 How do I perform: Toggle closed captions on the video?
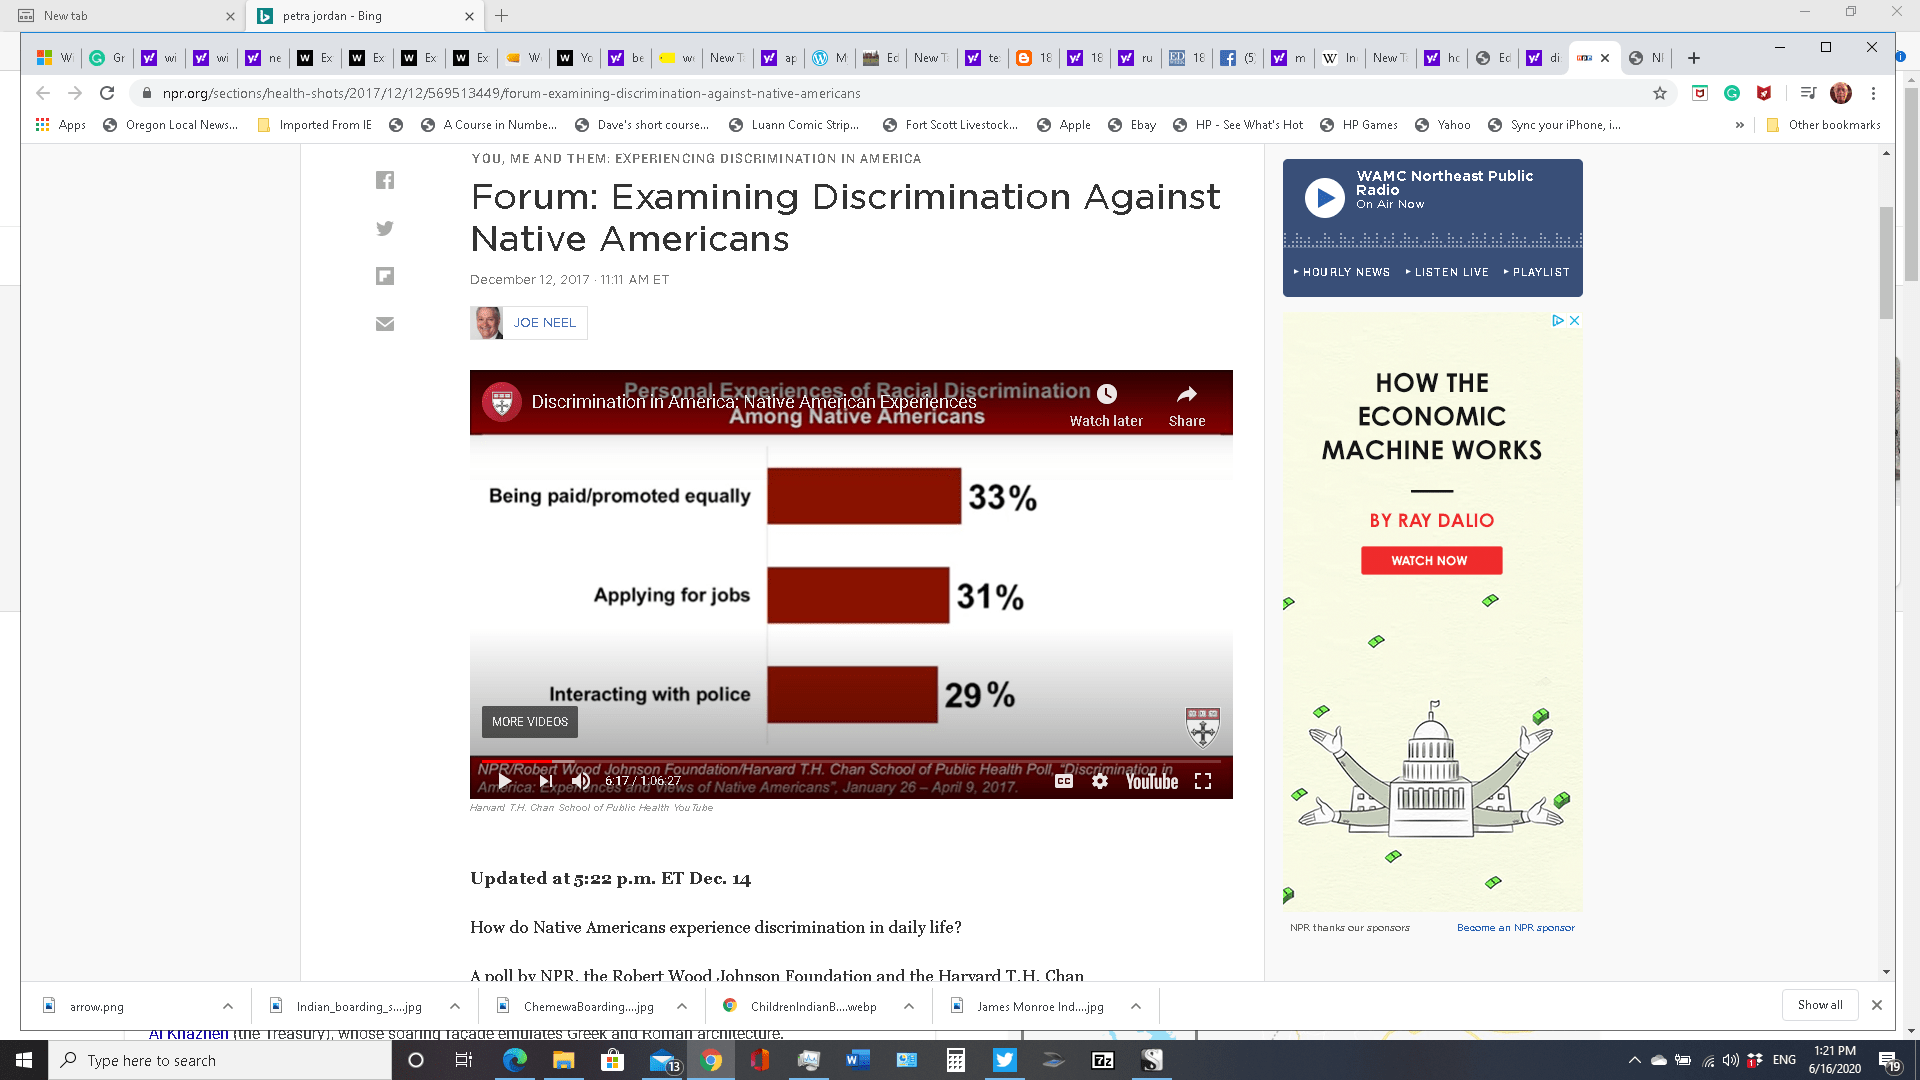(1064, 781)
